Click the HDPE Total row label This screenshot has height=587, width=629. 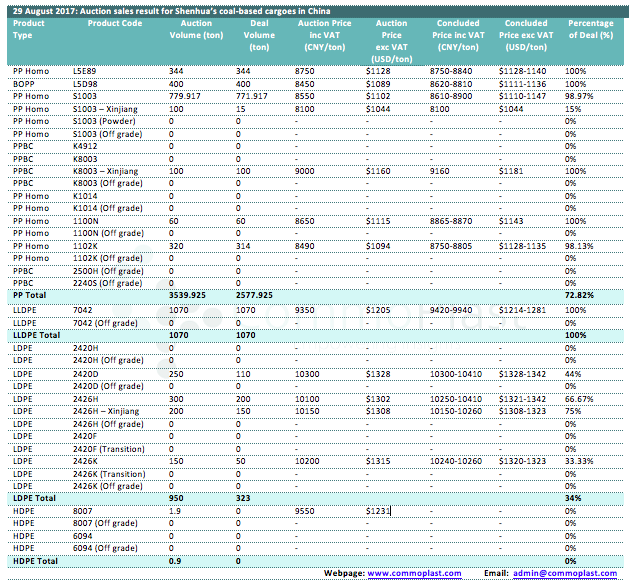[35, 561]
